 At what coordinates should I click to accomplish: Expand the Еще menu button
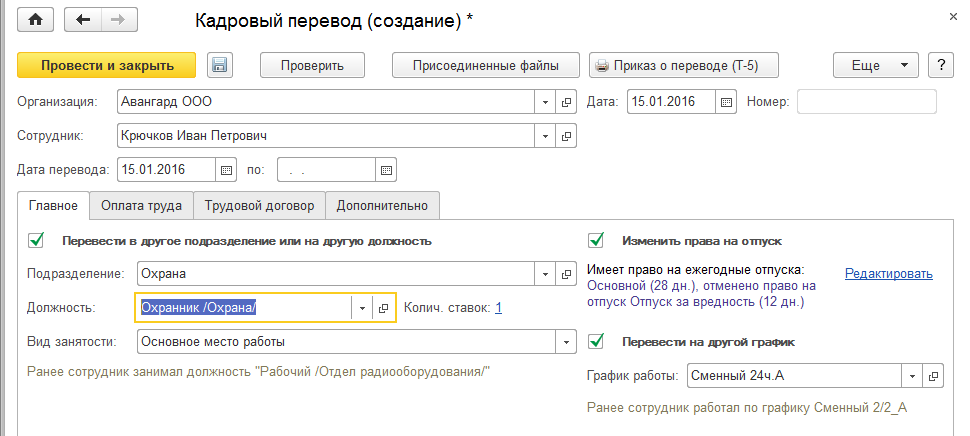(x=876, y=65)
